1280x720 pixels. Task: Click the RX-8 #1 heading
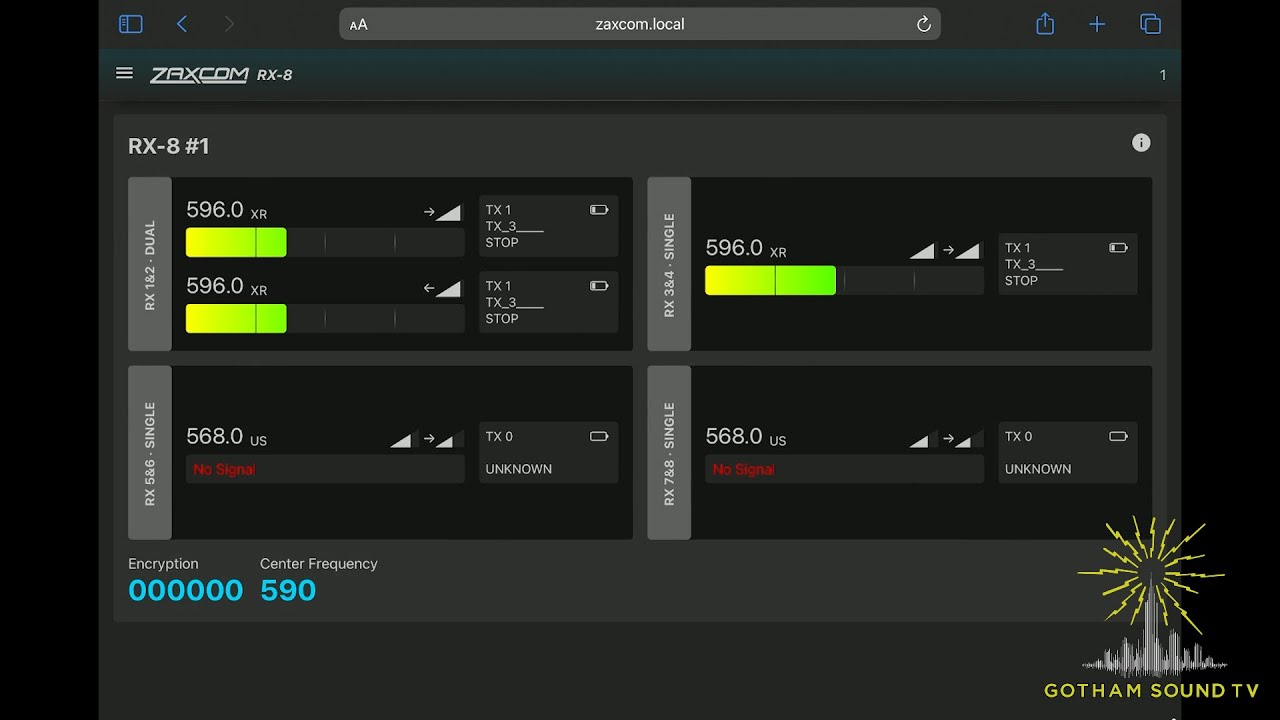pyautogui.click(x=169, y=146)
